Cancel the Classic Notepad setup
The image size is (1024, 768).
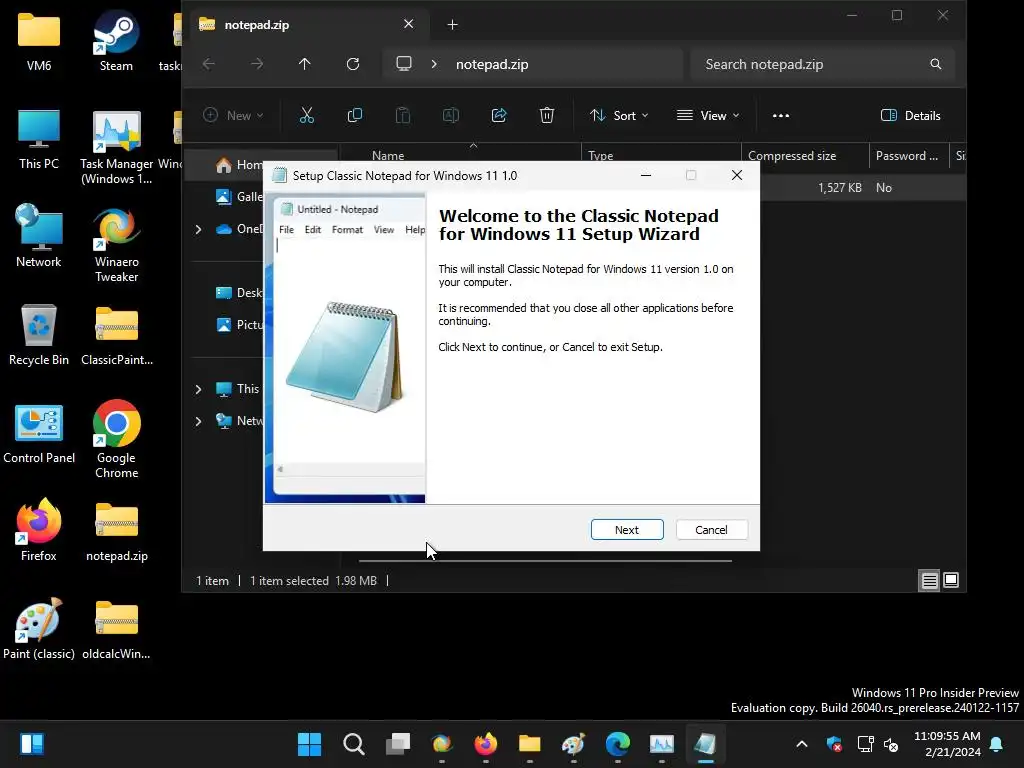(711, 530)
